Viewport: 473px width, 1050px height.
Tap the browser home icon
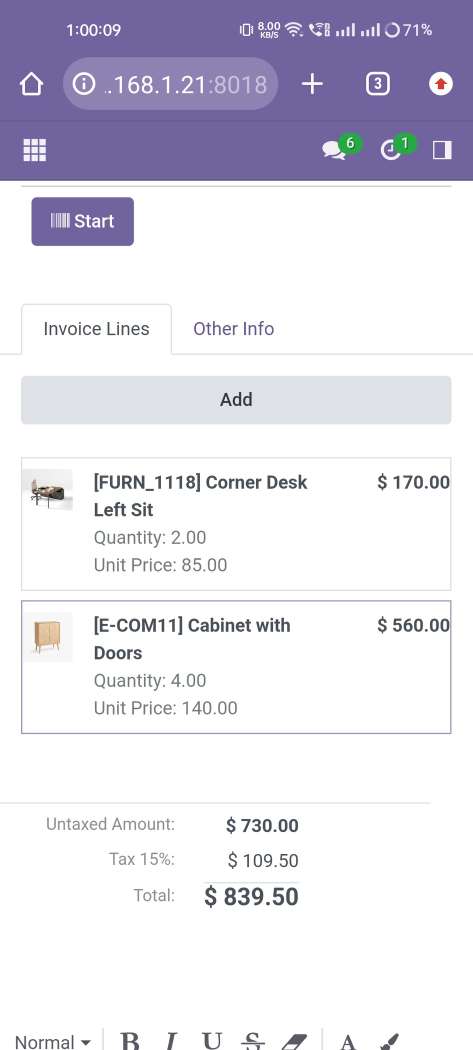pos(31,84)
